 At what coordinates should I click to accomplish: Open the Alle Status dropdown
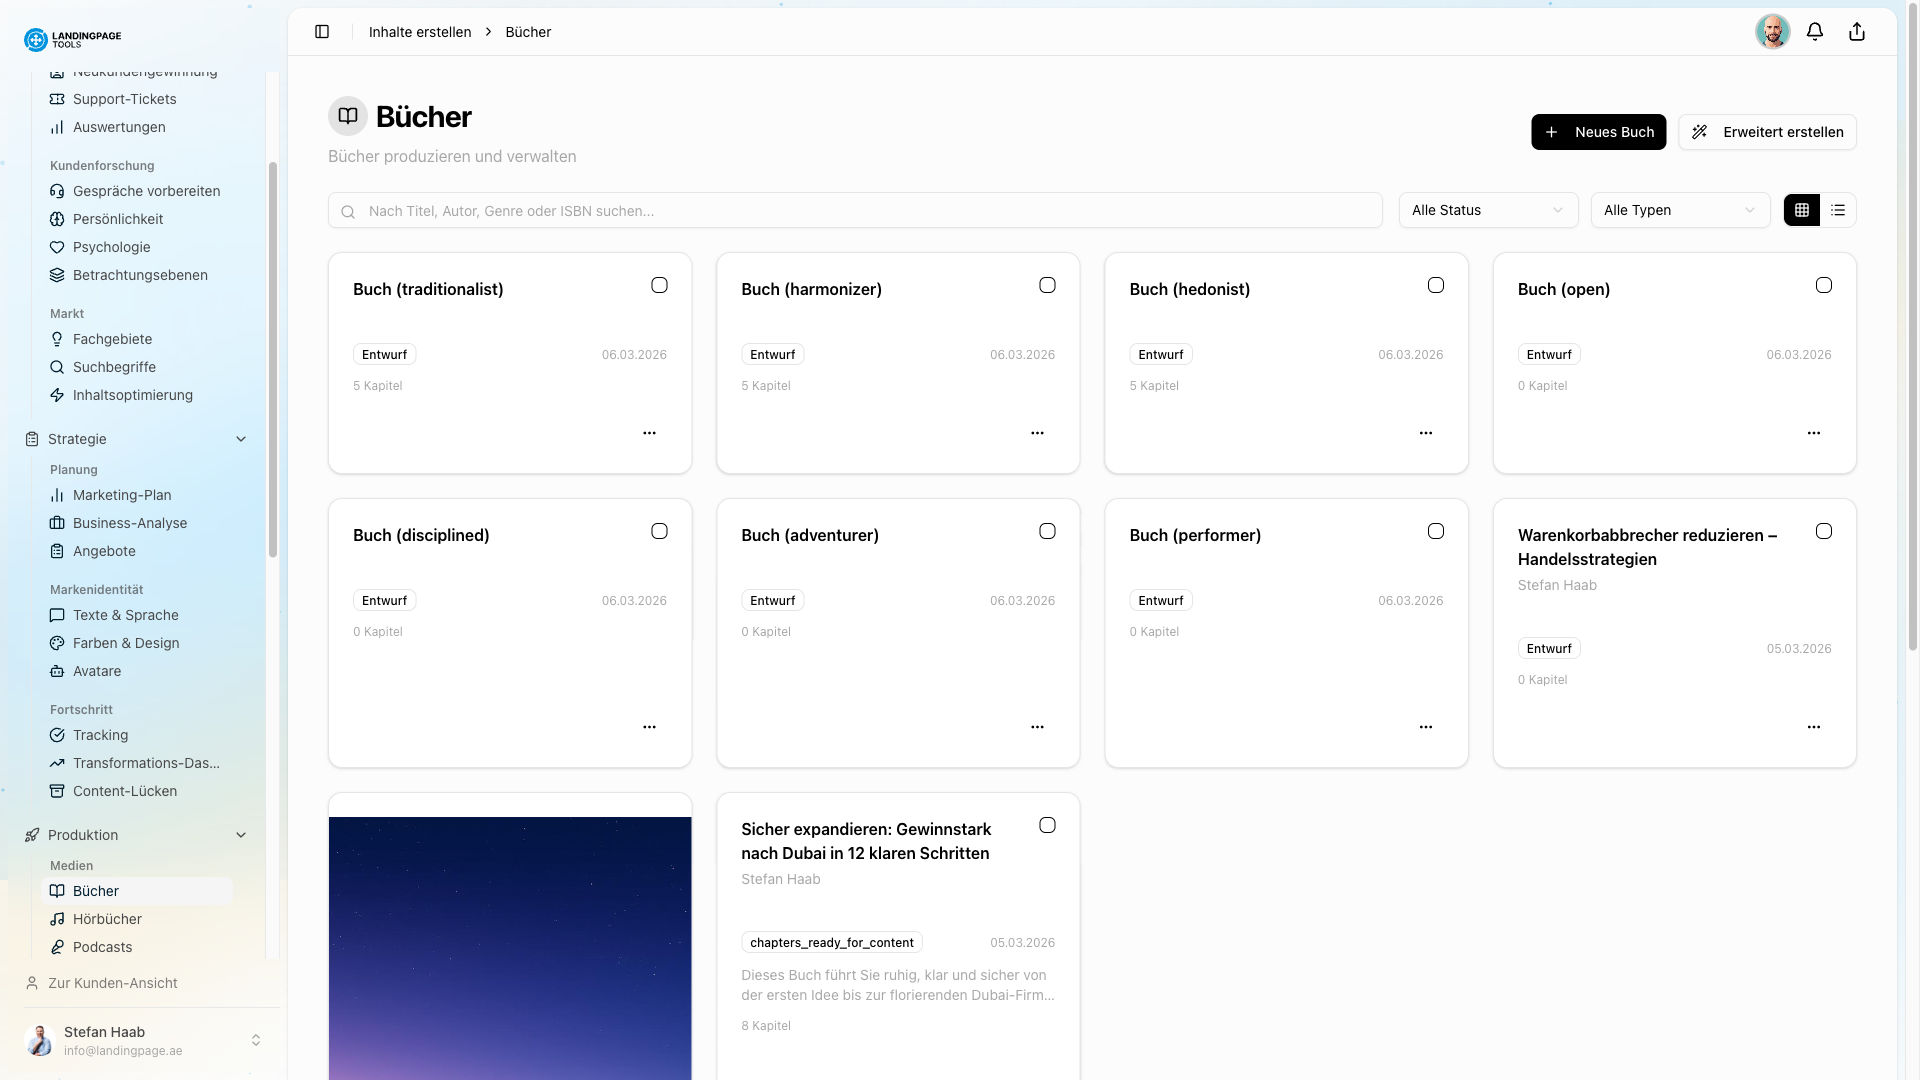(x=1487, y=210)
